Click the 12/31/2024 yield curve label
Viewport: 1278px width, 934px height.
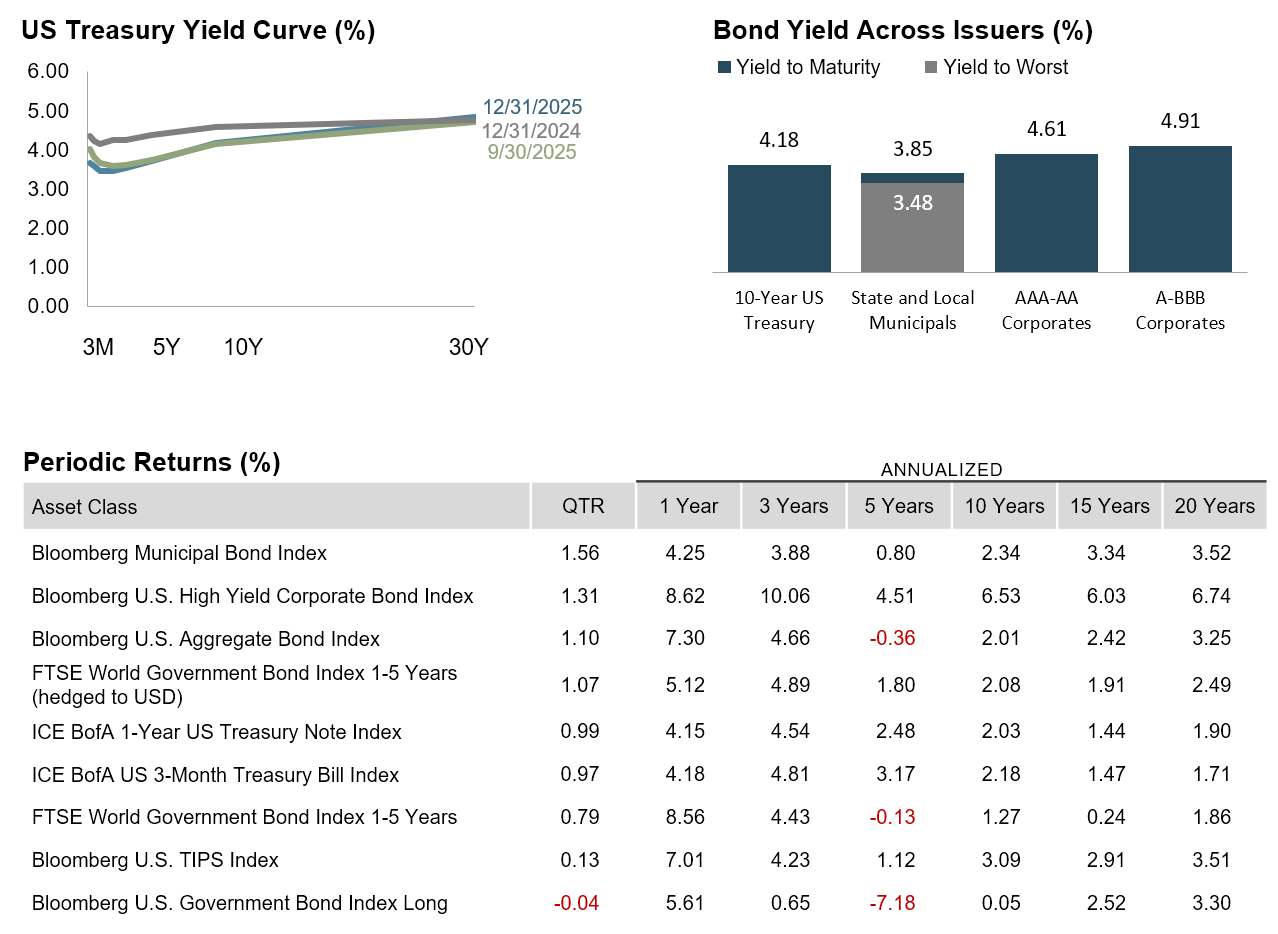[x=531, y=131]
